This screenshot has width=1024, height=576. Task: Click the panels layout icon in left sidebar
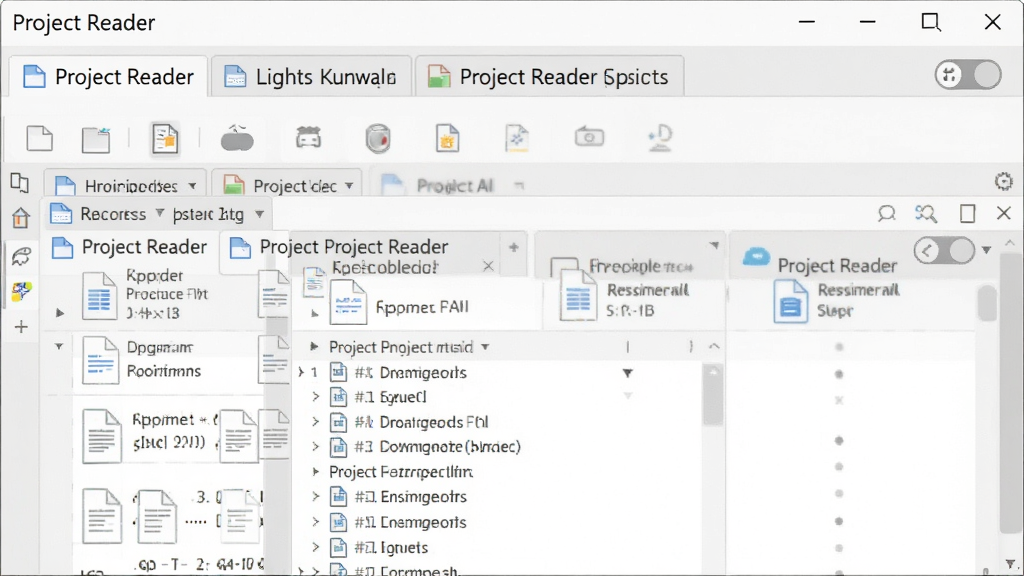coord(20,184)
